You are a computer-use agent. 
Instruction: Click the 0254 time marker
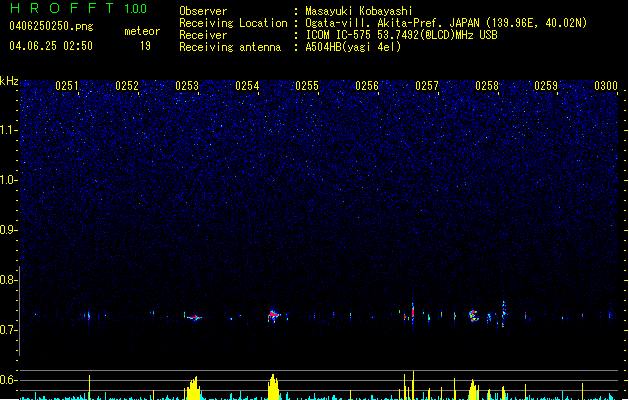[247, 86]
